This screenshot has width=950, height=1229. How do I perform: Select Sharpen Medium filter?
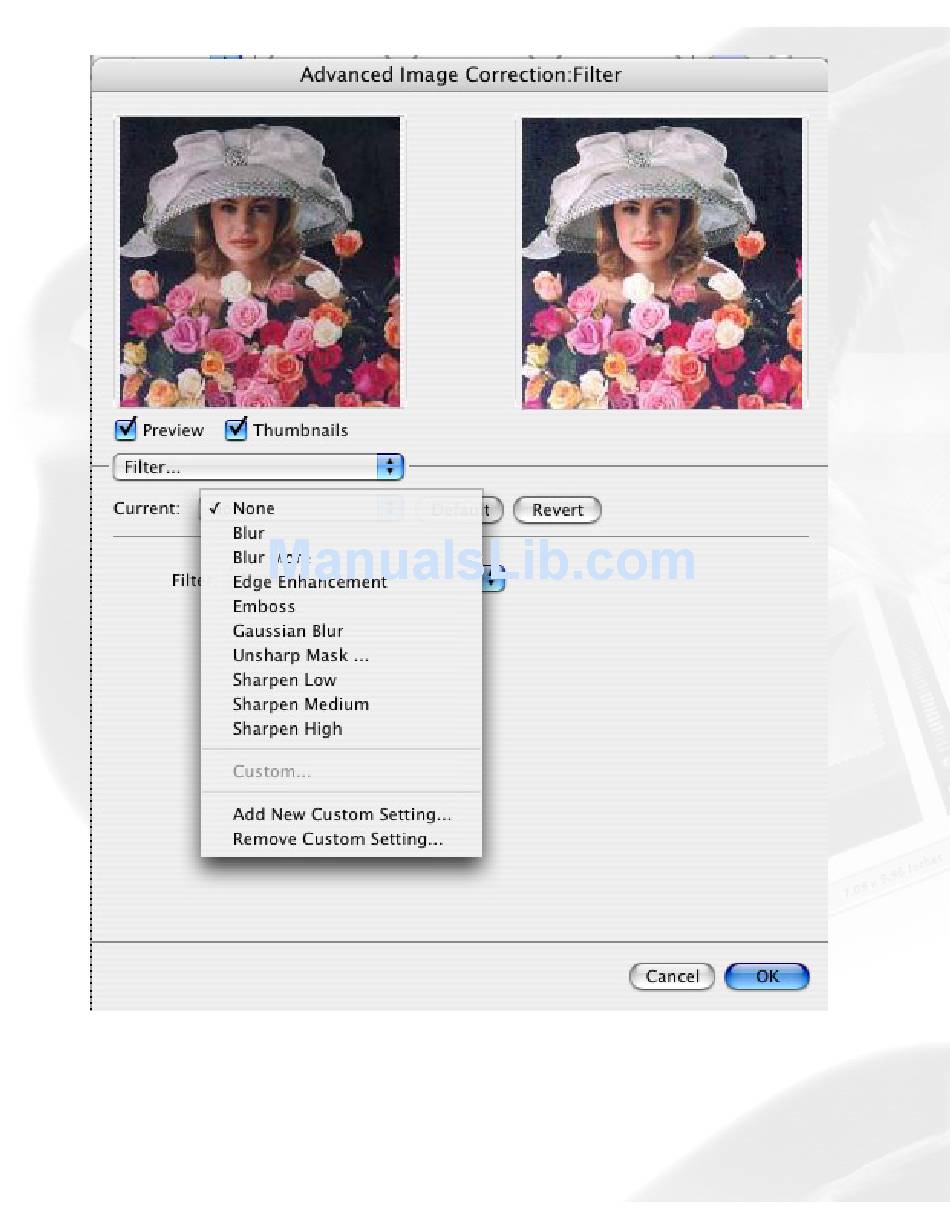pos(341,704)
